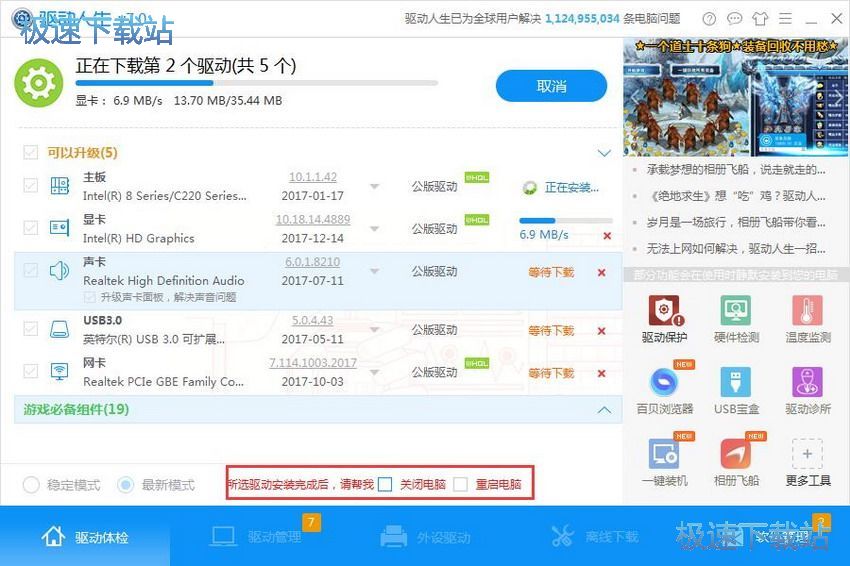Viewport: 850px width, 566px height.
Task: Click the overall download progress bar
Action: click(x=256, y=83)
